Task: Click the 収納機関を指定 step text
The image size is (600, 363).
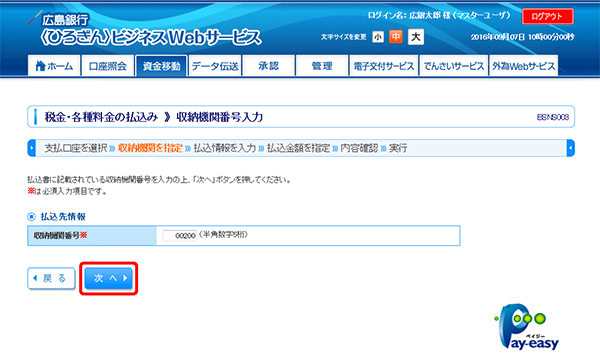Action: point(150,148)
